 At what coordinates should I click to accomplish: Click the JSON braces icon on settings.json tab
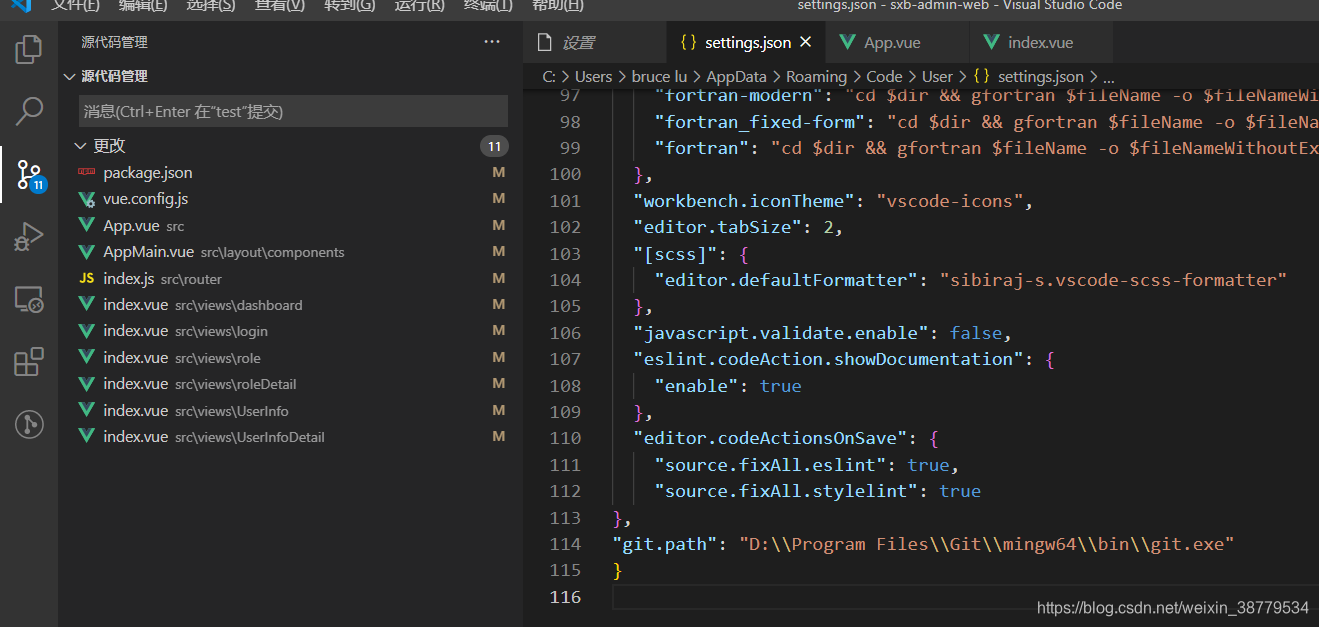click(688, 43)
